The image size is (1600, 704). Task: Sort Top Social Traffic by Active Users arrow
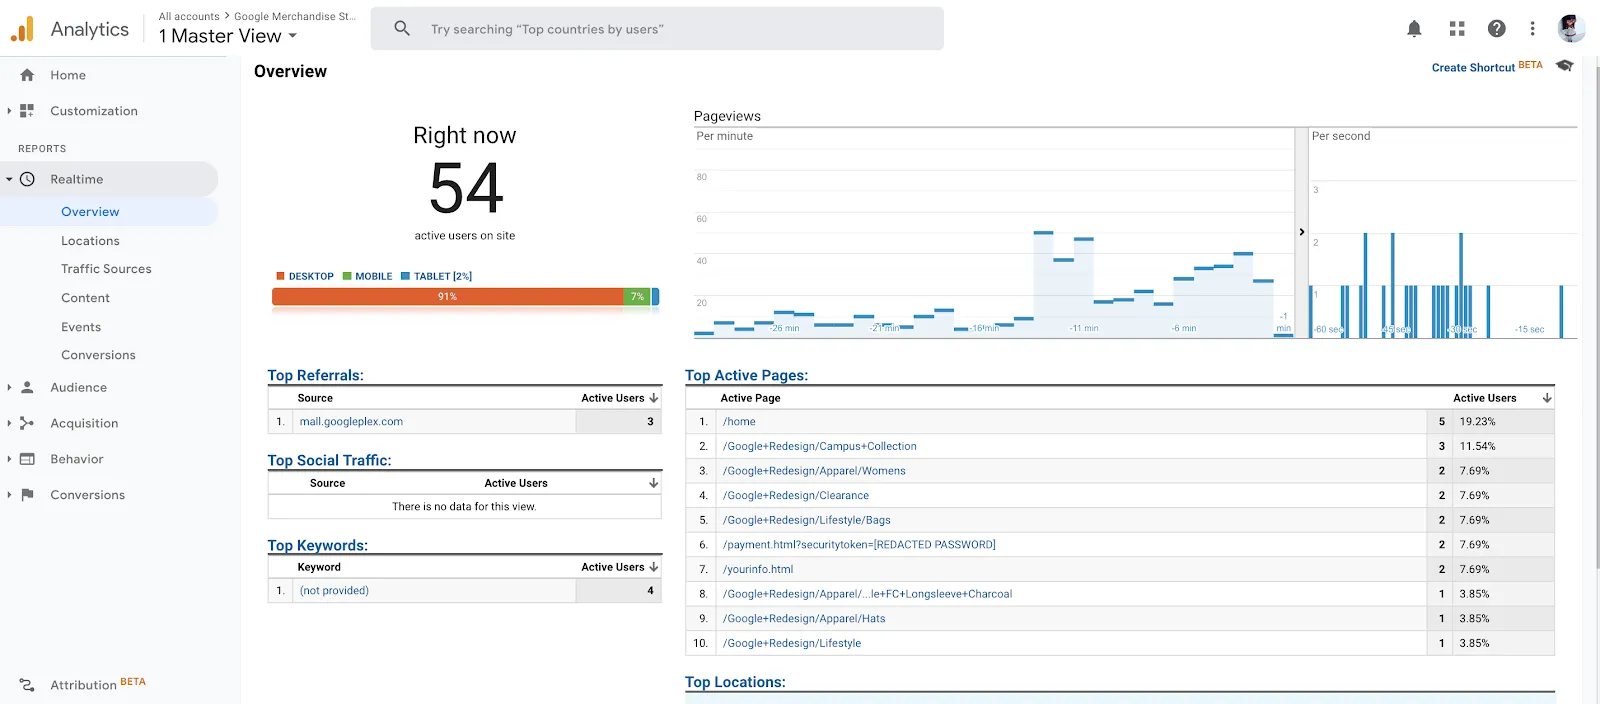[654, 483]
